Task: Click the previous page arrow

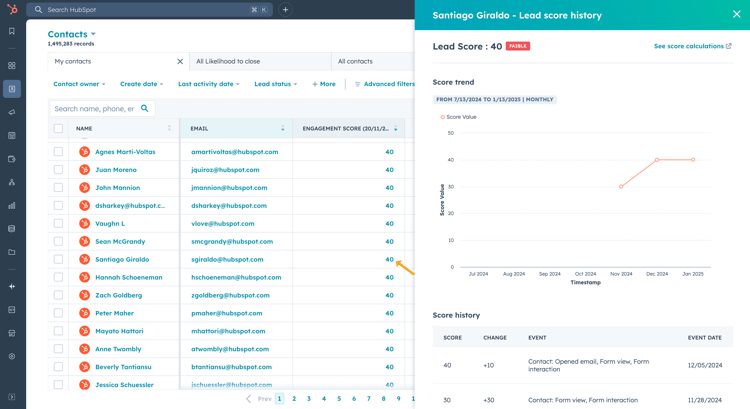Action: click(x=248, y=398)
